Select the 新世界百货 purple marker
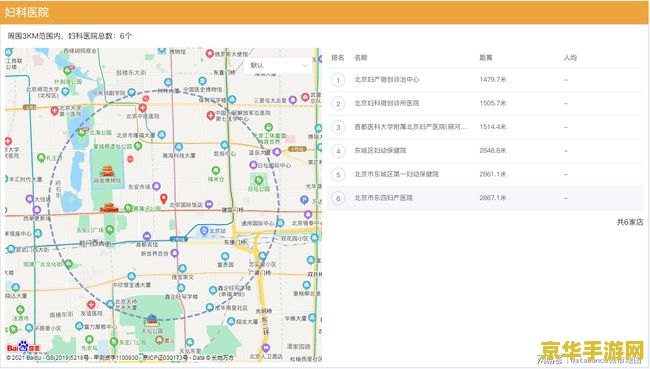Image resolution: width=650 pixels, height=369 pixels. (175, 253)
